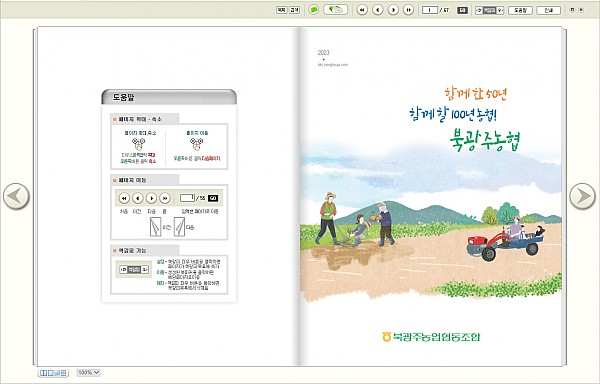This screenshot has height=384, width=600.
Task: Open the 검색 search button in toolbar
Action: click(x=294, y=10)
